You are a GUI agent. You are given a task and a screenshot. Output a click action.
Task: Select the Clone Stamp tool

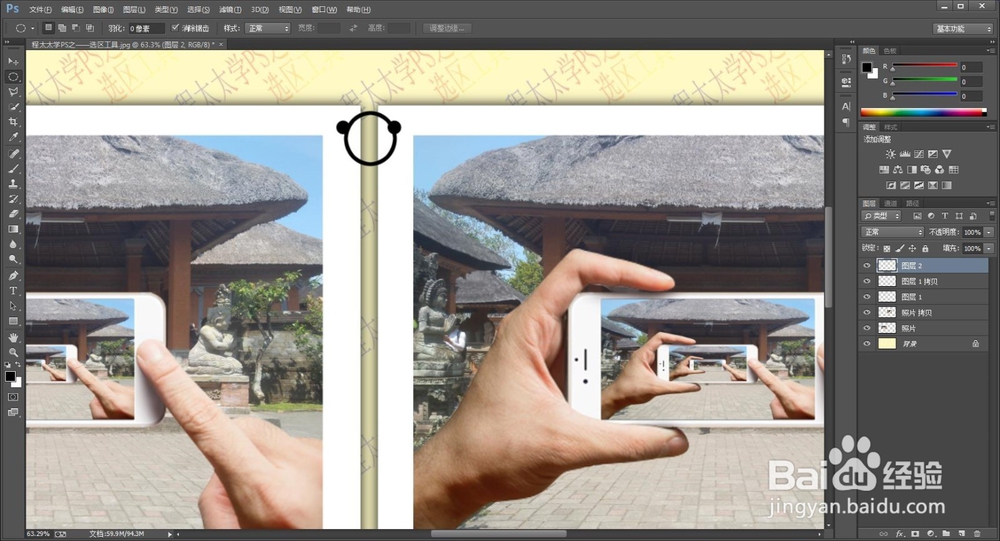13,184
